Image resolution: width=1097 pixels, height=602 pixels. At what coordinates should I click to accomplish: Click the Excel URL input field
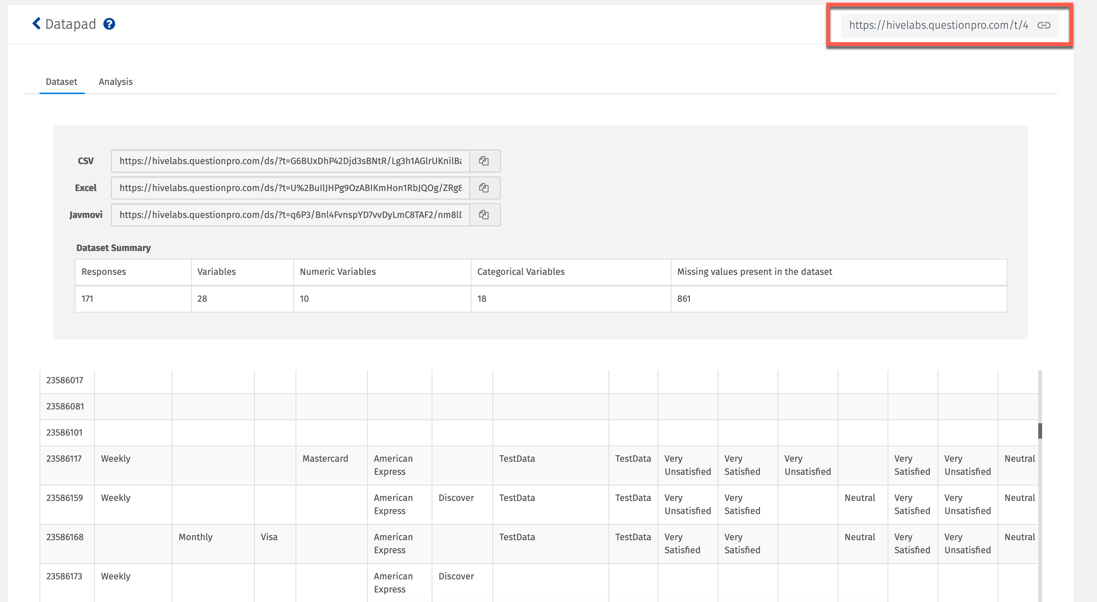[290, 188]
